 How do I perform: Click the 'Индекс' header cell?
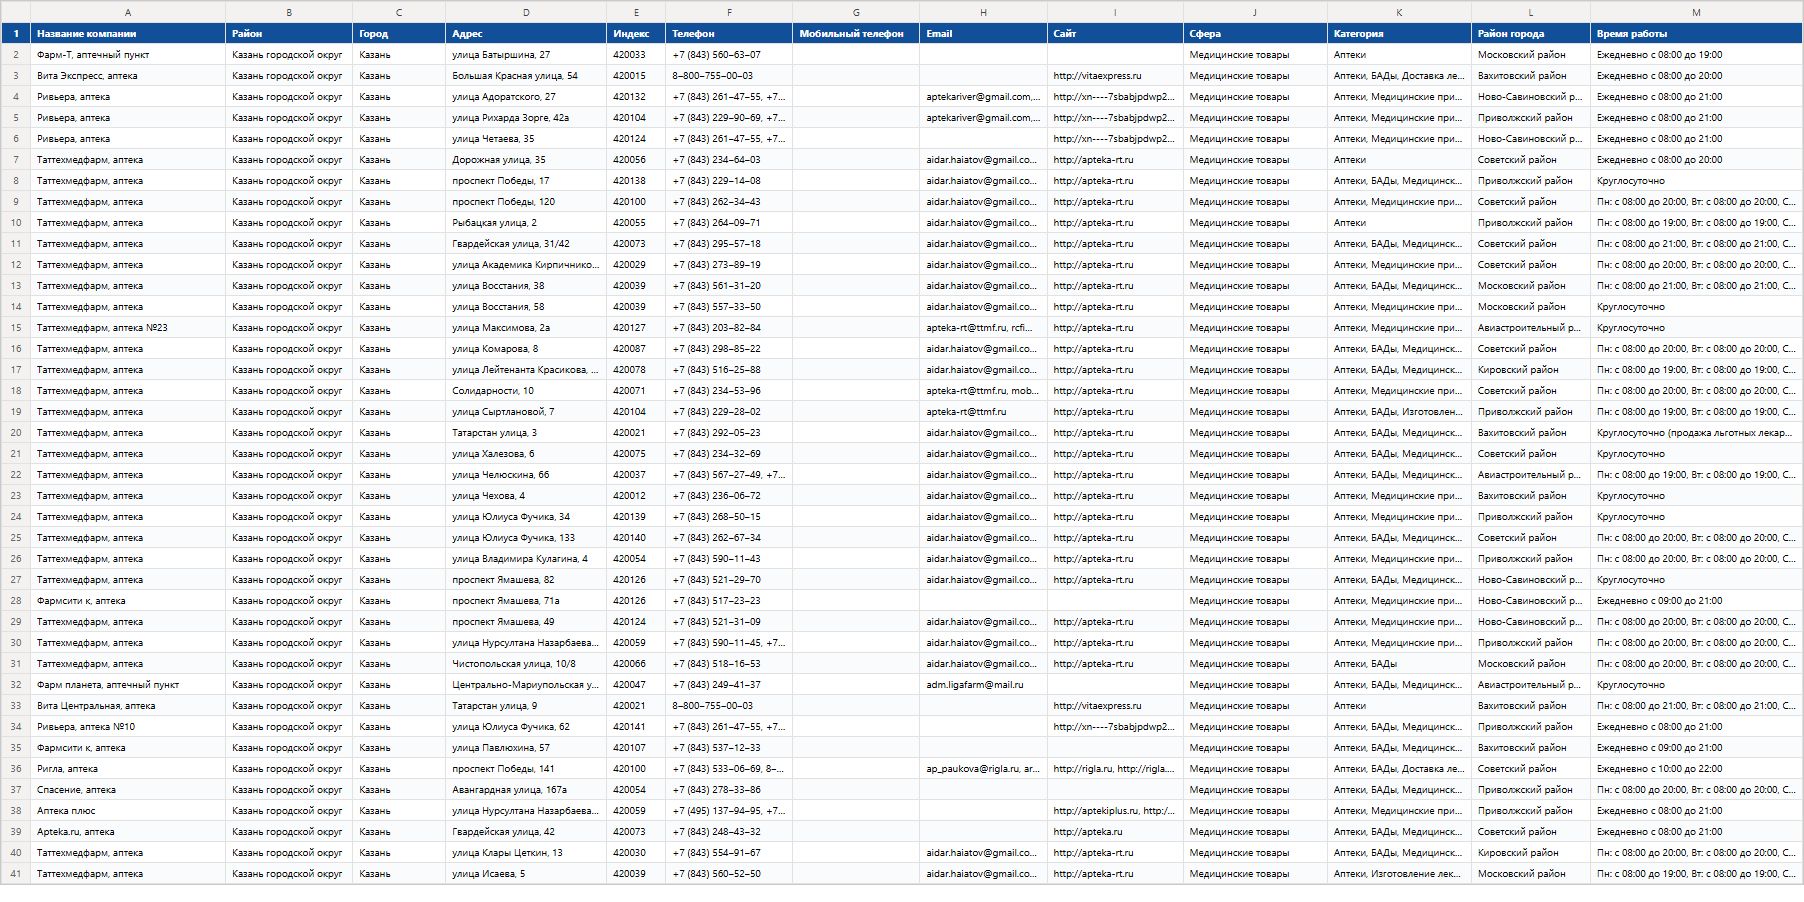(636, 33)
